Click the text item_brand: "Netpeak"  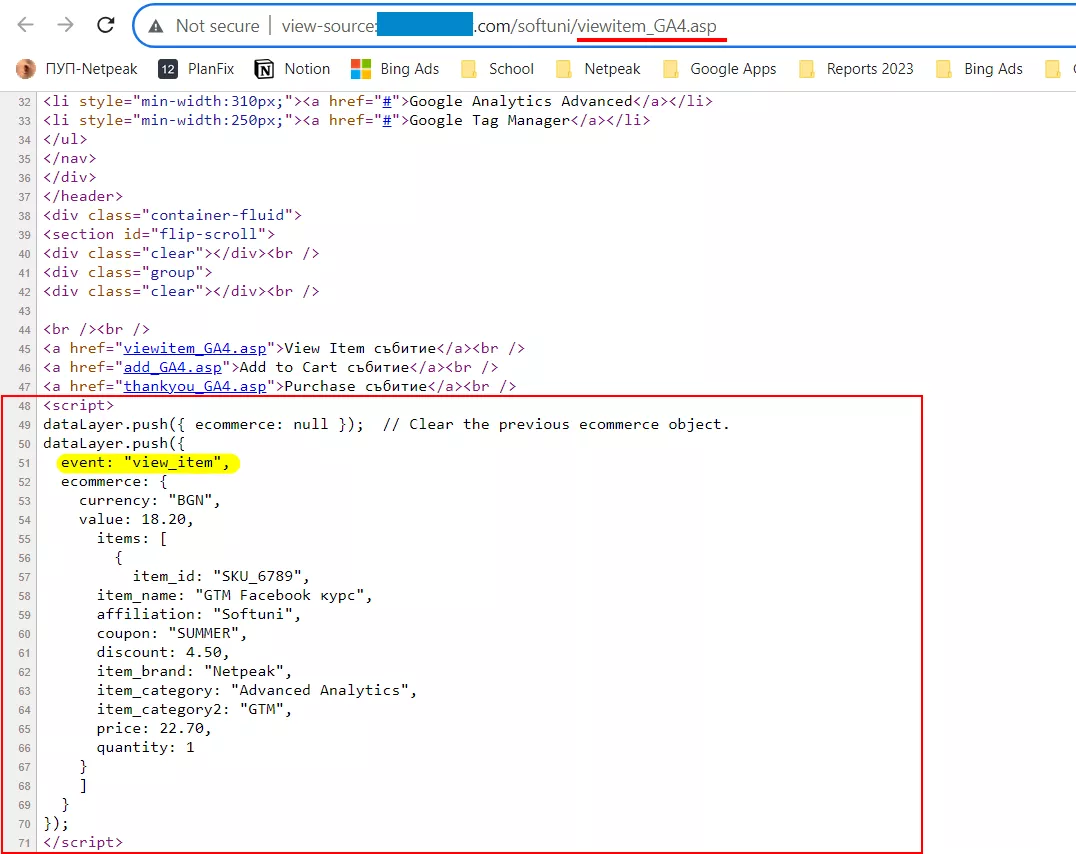194,671
